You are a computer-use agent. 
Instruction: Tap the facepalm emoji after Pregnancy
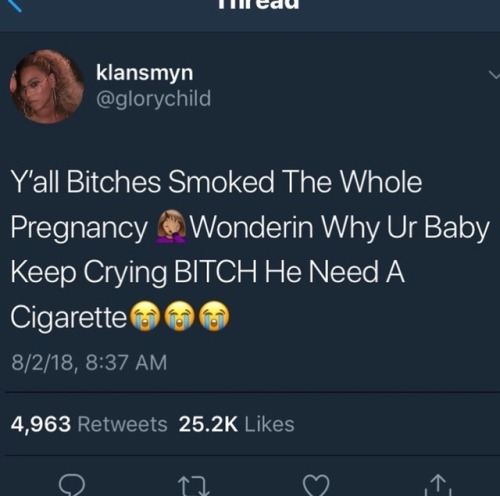pos(172,227)
